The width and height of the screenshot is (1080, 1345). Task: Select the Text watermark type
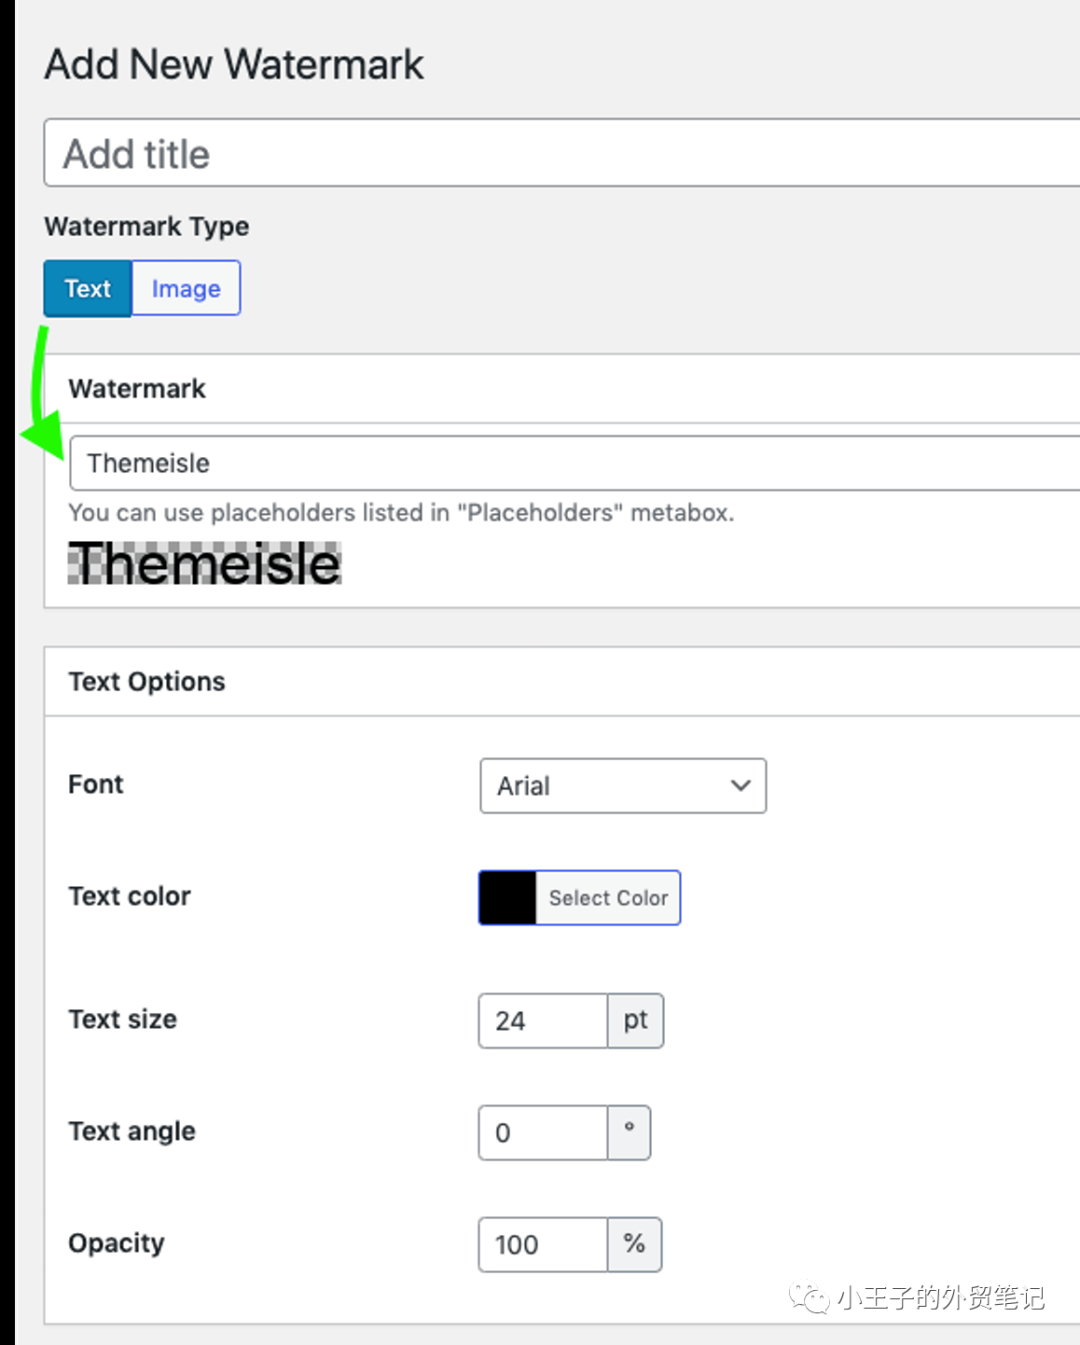[x=88, y=288]
